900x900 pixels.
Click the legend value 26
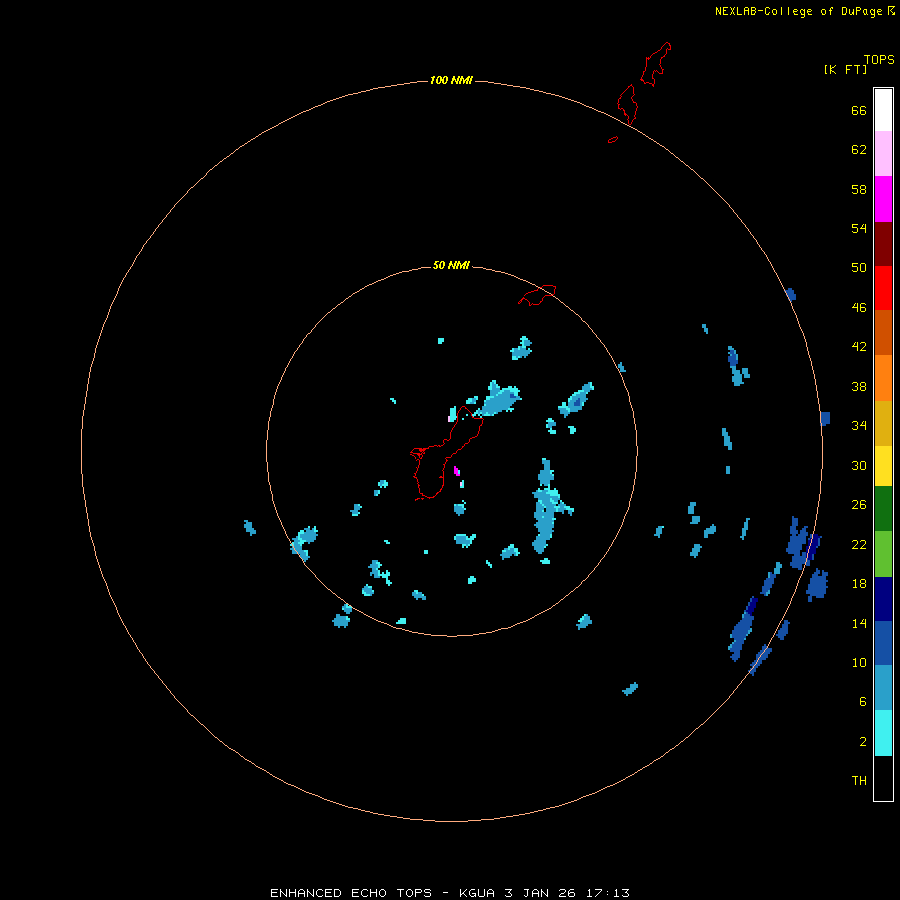click(859, 505)
